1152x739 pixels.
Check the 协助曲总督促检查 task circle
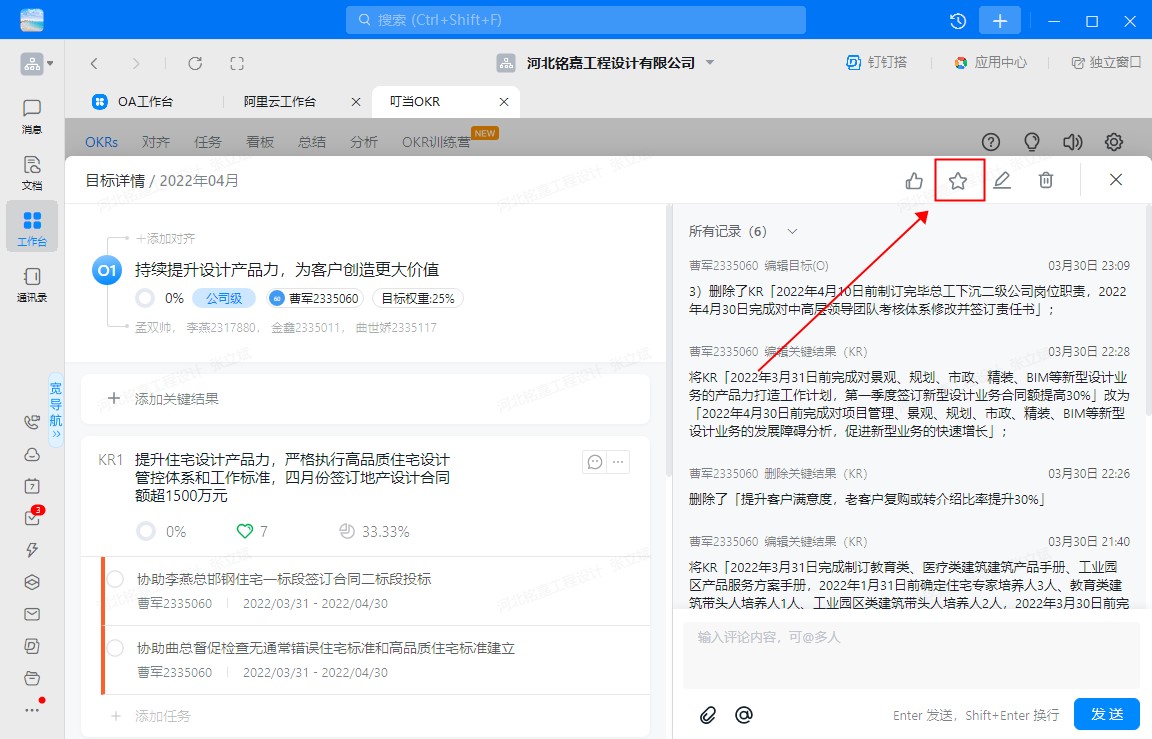tap(115, 648)
